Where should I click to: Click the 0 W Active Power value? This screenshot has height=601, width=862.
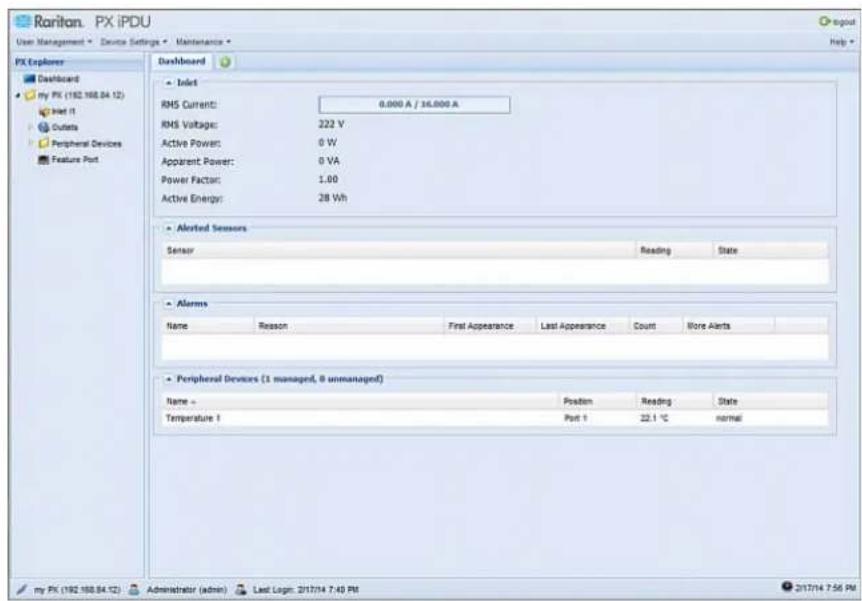(327, 142)
